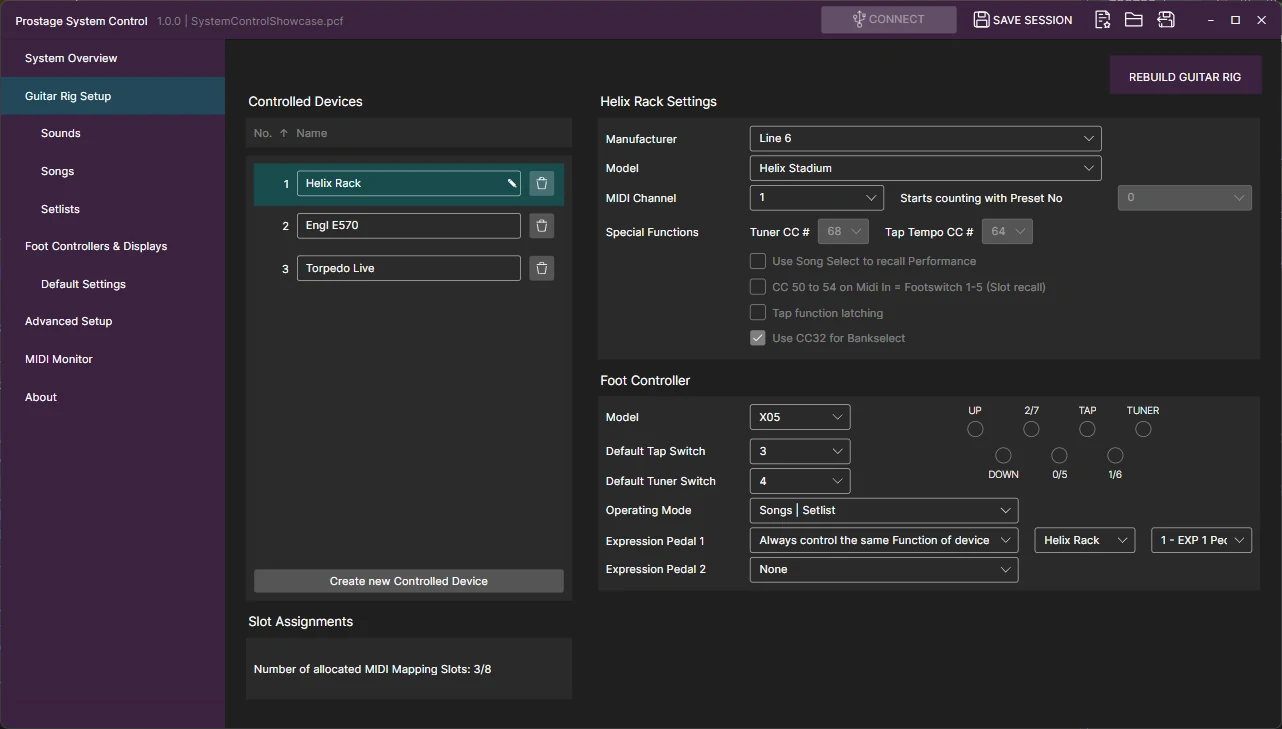Screen dimensions: 1282x729
Task: Uncheck Use CC32 for Bankselect
Action: [758, 338]
